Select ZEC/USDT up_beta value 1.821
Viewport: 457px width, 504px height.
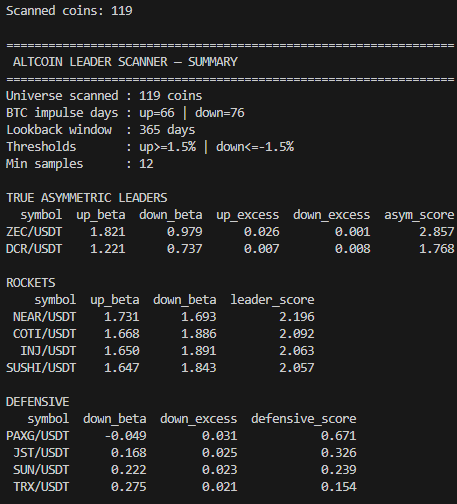(x=108, y=232)
